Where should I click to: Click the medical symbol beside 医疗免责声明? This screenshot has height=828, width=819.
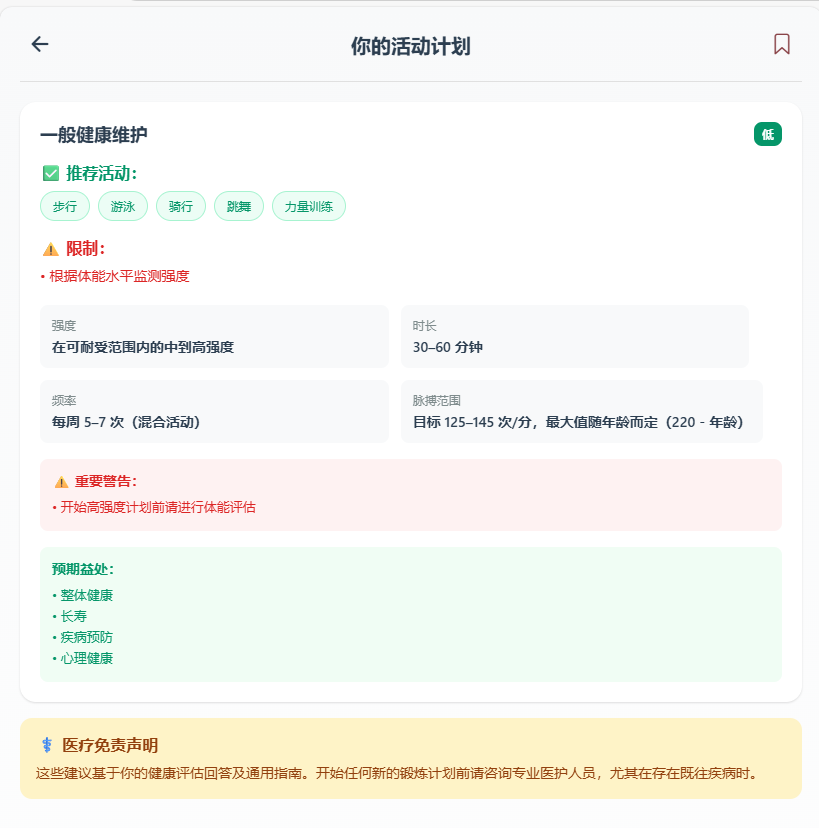pyautogui.click(x=47, y=745)
